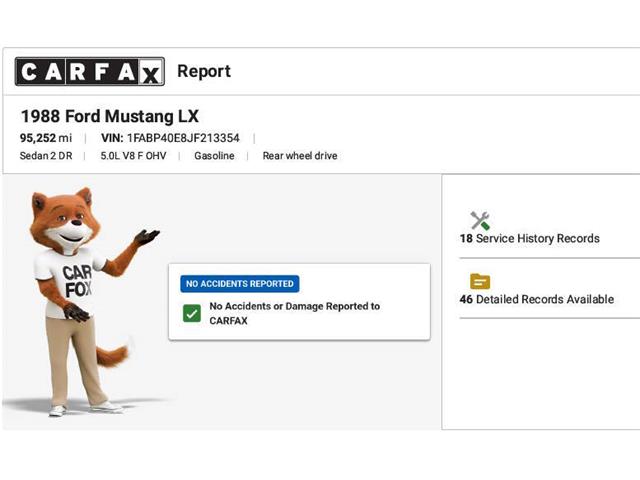Click the Rear wheel drive text

click(300, 156)
